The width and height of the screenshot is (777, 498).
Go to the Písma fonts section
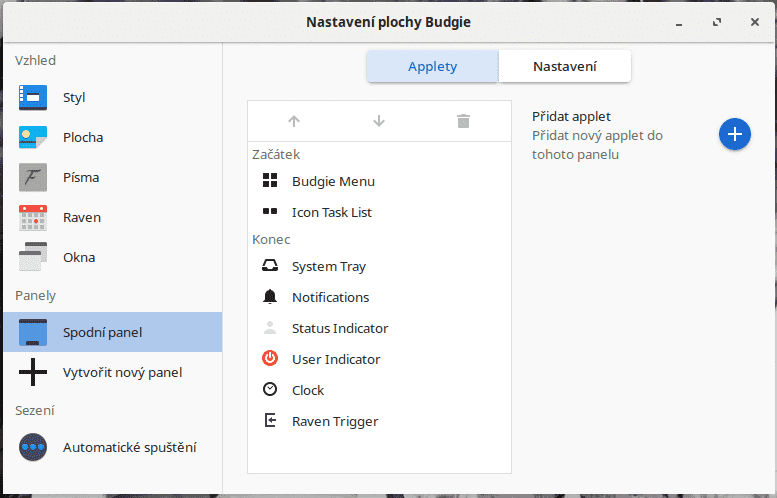(x=81, y=177)
